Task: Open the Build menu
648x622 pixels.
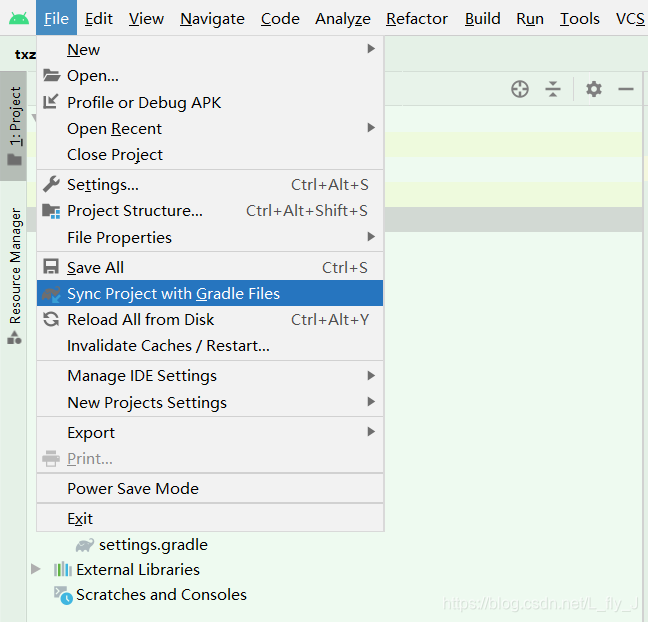Action: (483, 18)
